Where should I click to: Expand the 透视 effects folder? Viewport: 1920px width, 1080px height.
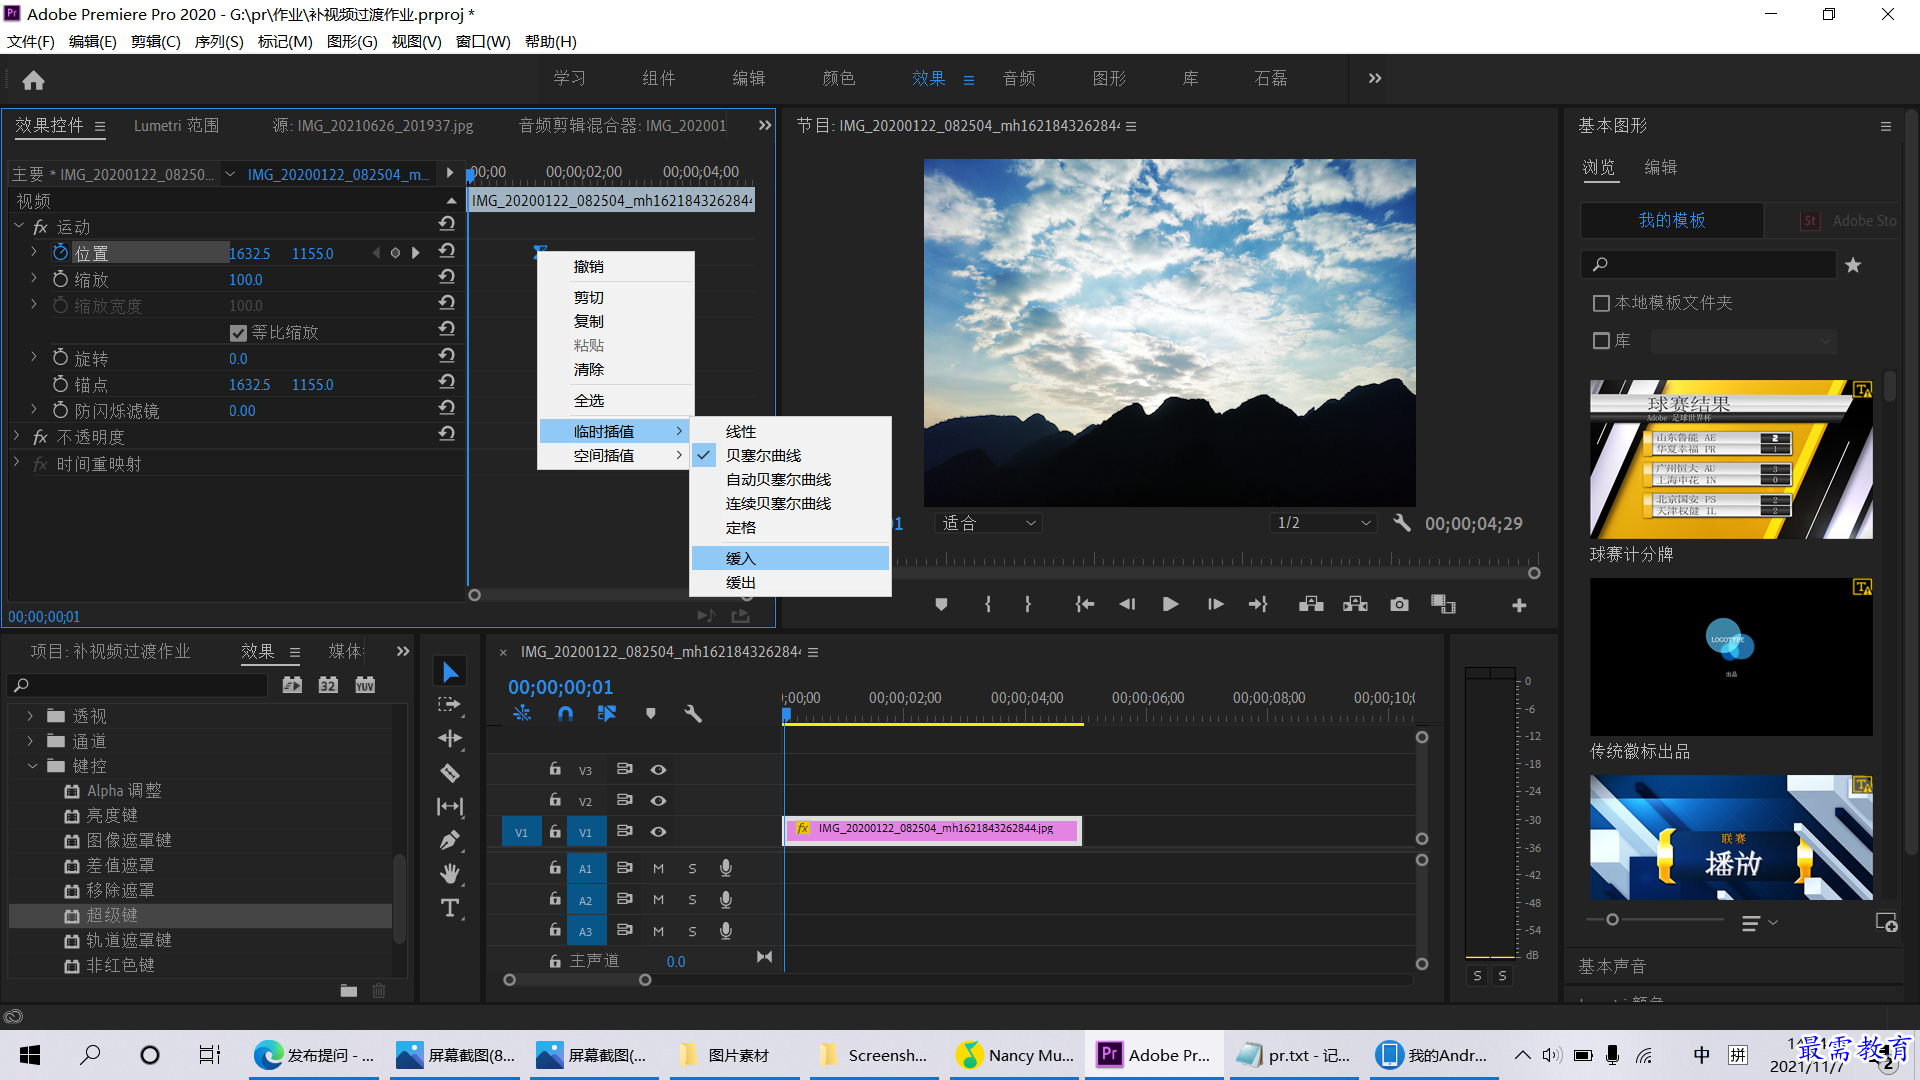(30, 716)
